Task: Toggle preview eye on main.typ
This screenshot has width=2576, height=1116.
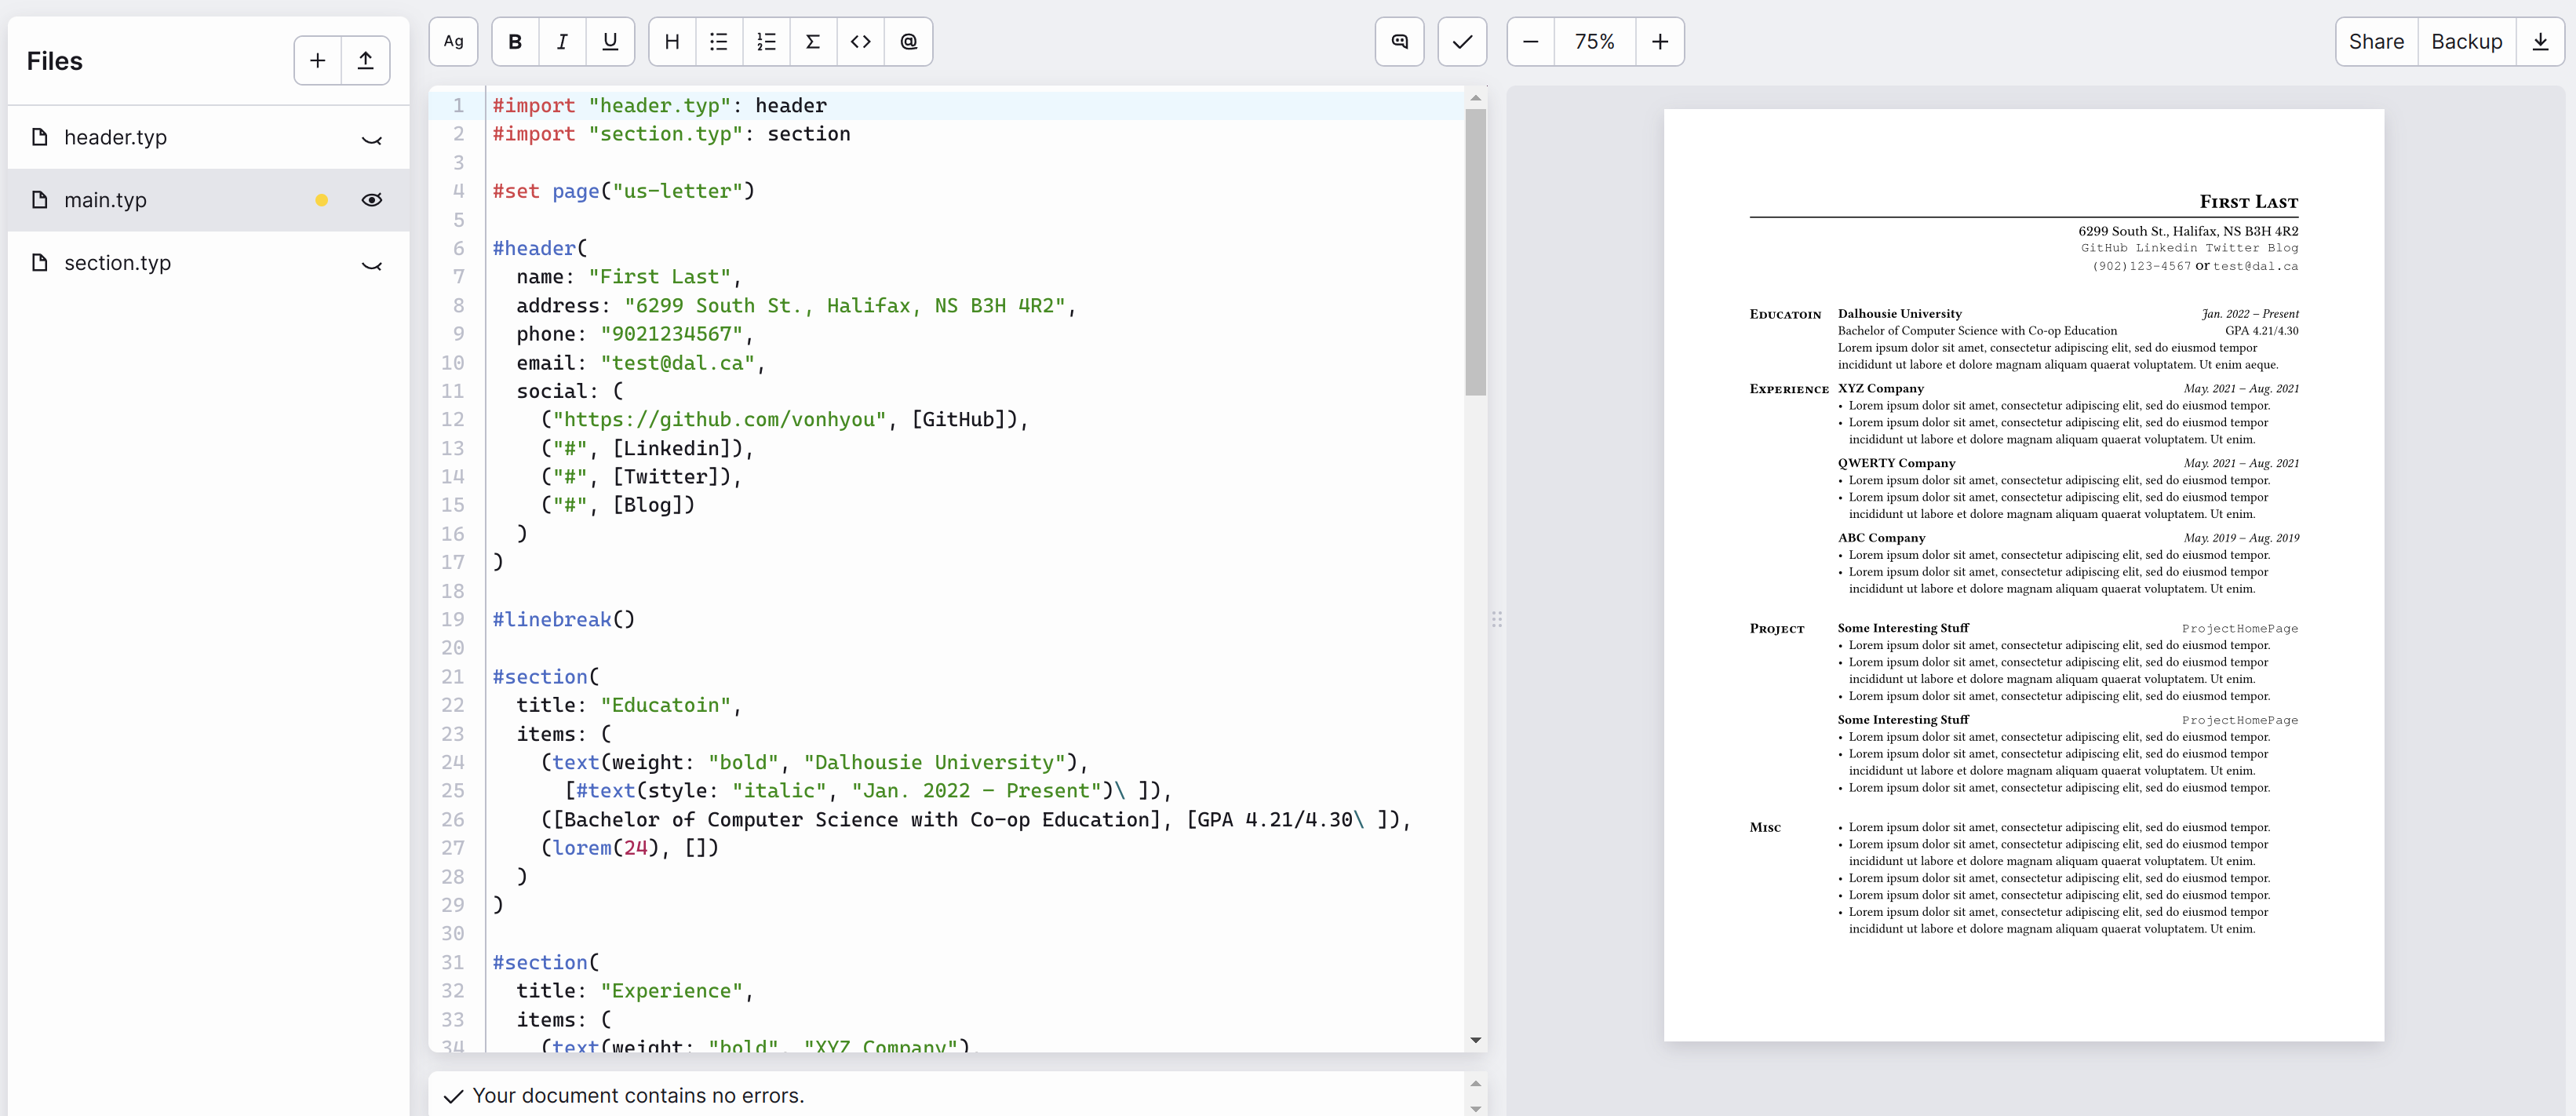Action: [372, 200]
